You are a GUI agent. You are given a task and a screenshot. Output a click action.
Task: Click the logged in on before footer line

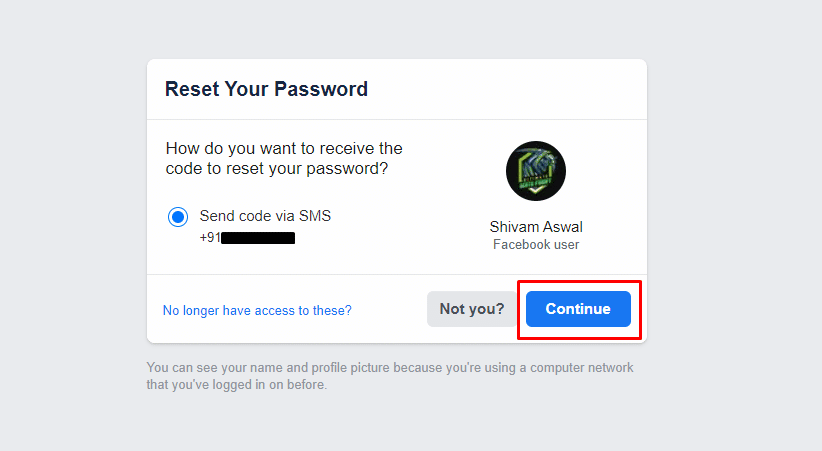236,384
